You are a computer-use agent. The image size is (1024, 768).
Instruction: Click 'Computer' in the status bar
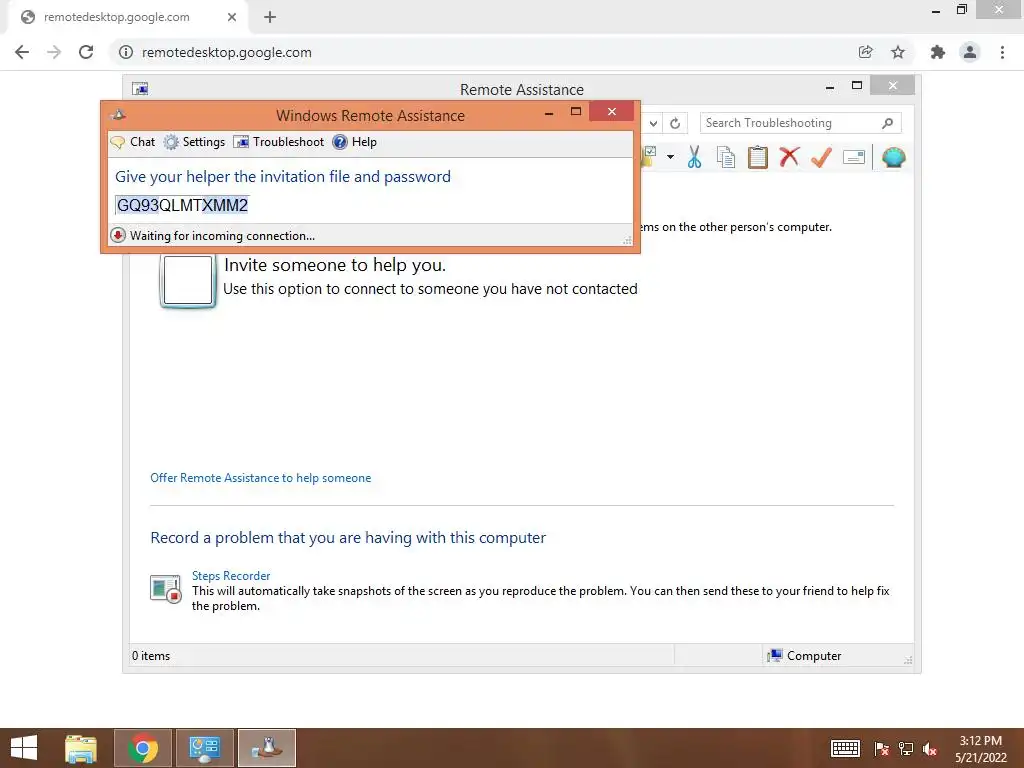[805, 656]
